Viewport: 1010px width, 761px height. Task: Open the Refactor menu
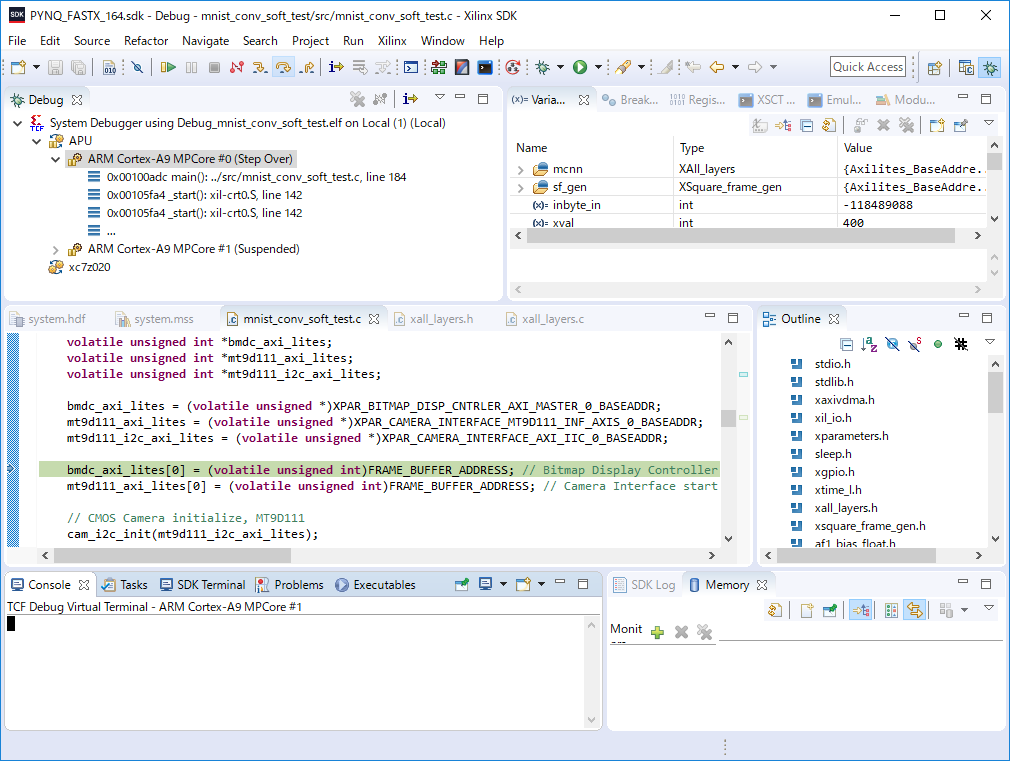pos(146,41)
